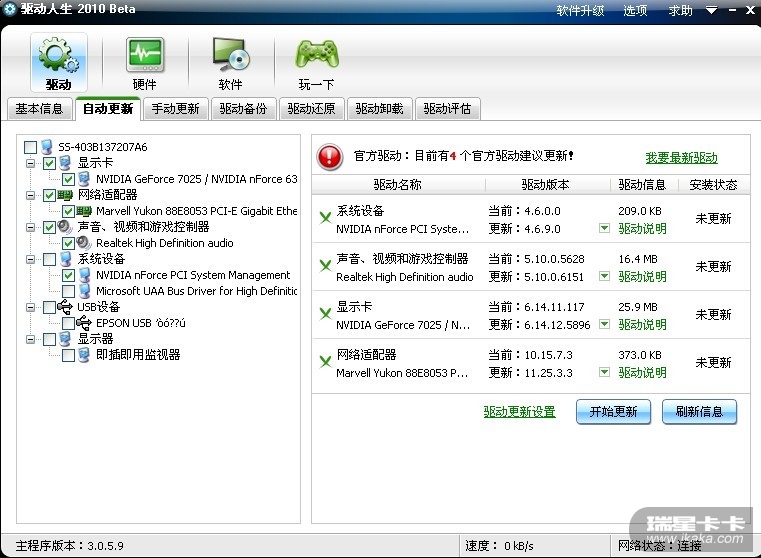Click the icon beside NVIDIA nForce PCI System Management
Screen dimensions: 761x558
[x=84, y=275]
